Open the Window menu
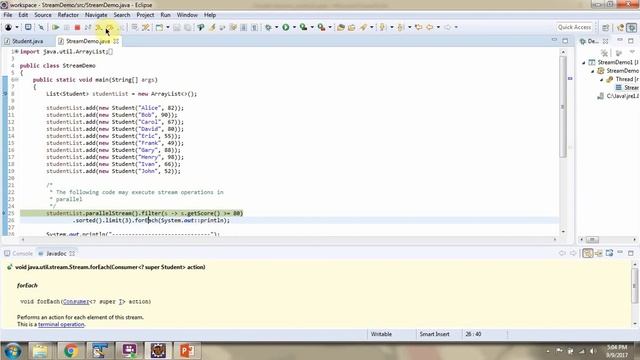This screenshot has width=640, height=360. (x=187, y=15)
